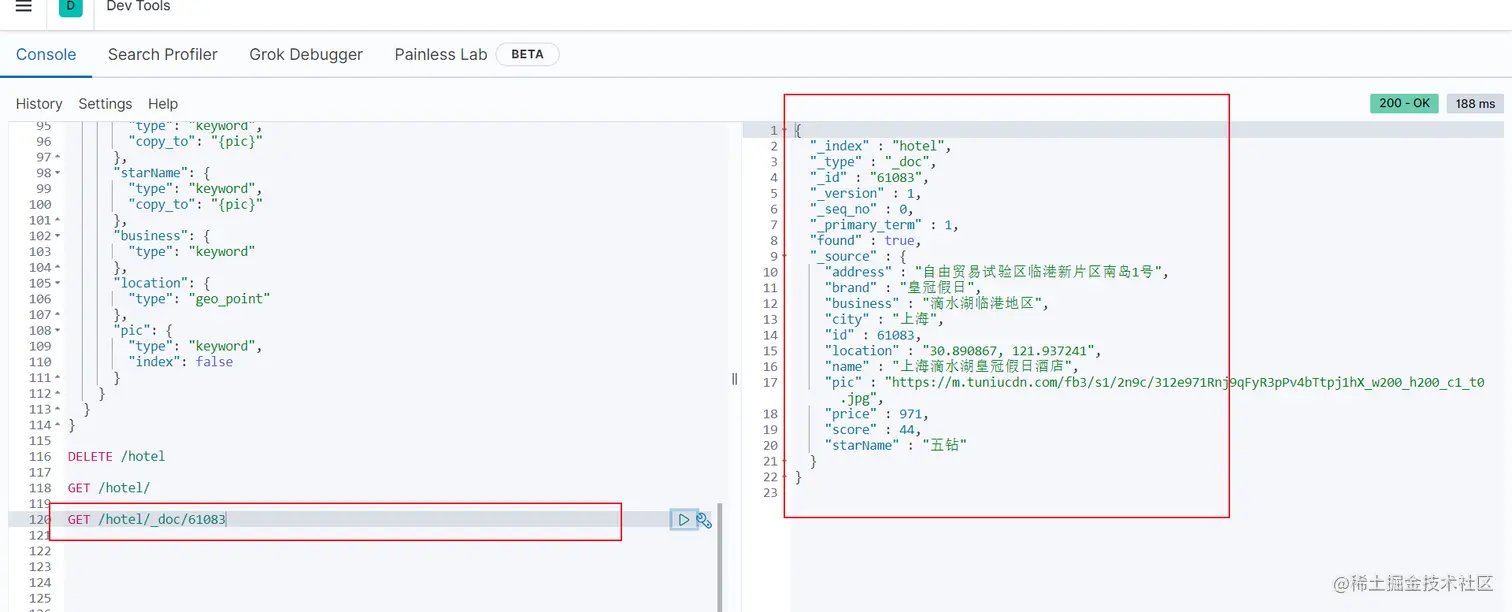This screenshot has width=1512, height=612.
Task: Click the "city" : "上海" line
Action: click(885, 319)
